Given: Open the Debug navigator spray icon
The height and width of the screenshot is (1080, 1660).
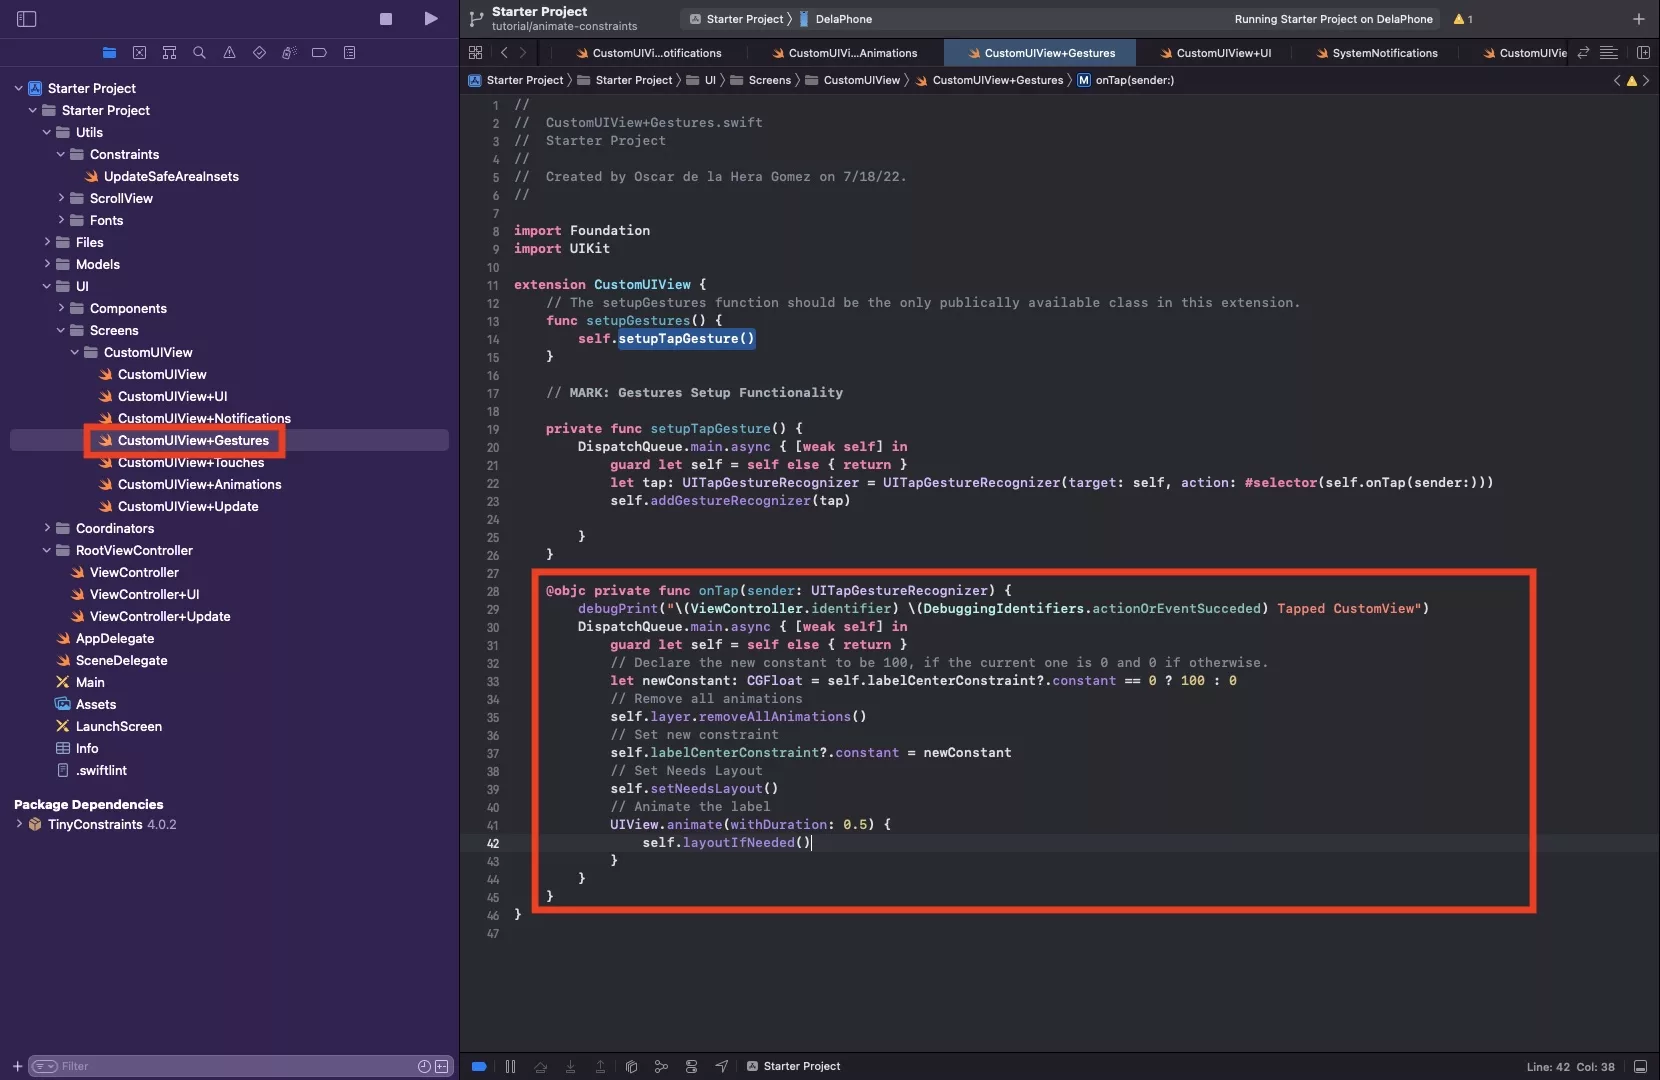Looking at the screenshot, I should 290,52.
